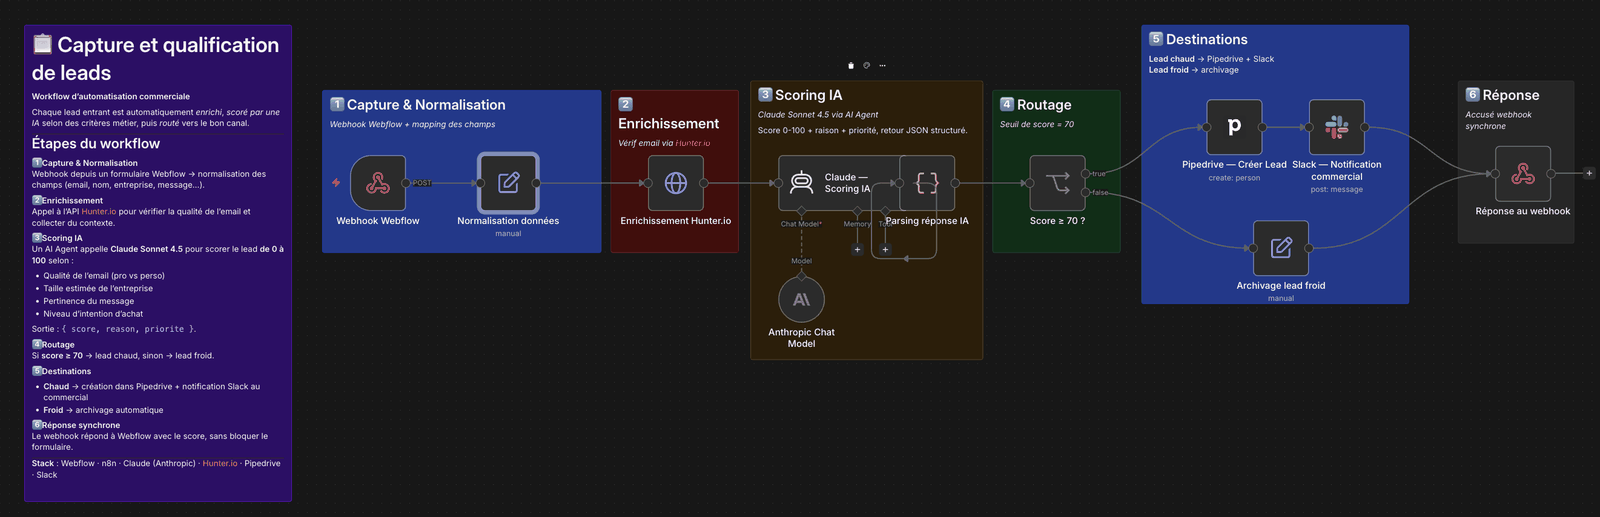Open Hunter.io link in the Stack line
This screenshot has width=1600, height=517.
pos(220,464)
